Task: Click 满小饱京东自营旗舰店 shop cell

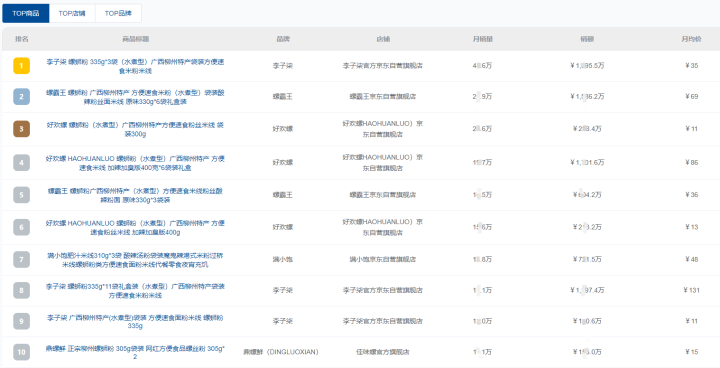Action: click(x=383, y=259)
